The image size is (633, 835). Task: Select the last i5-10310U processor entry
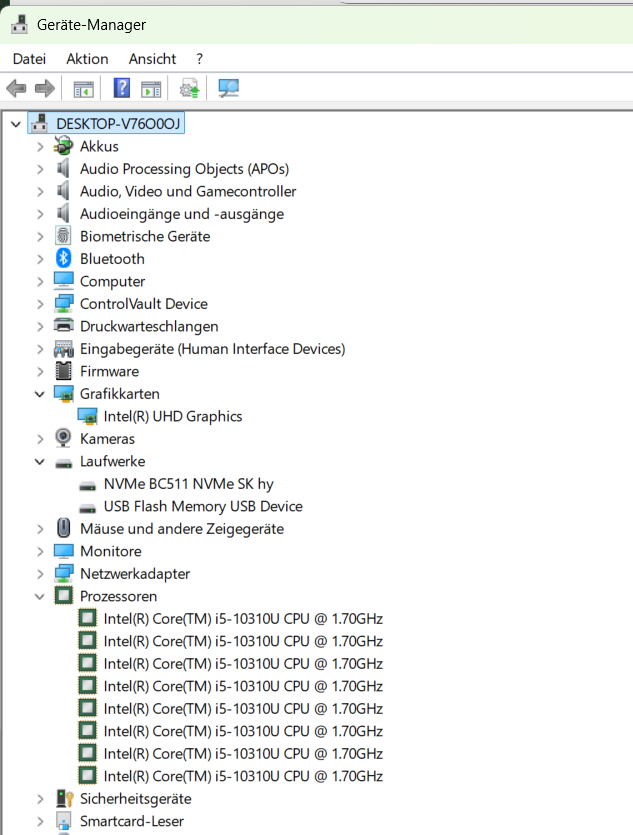coord(243,776)
